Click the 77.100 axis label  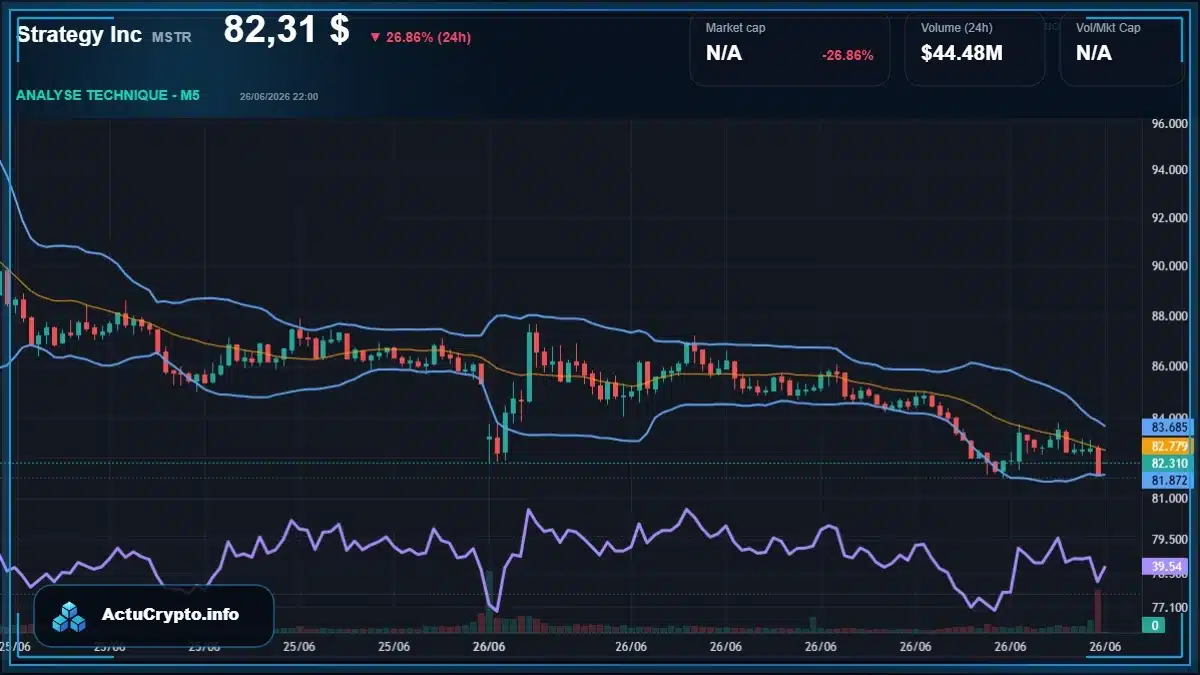tap(1168, 607)
